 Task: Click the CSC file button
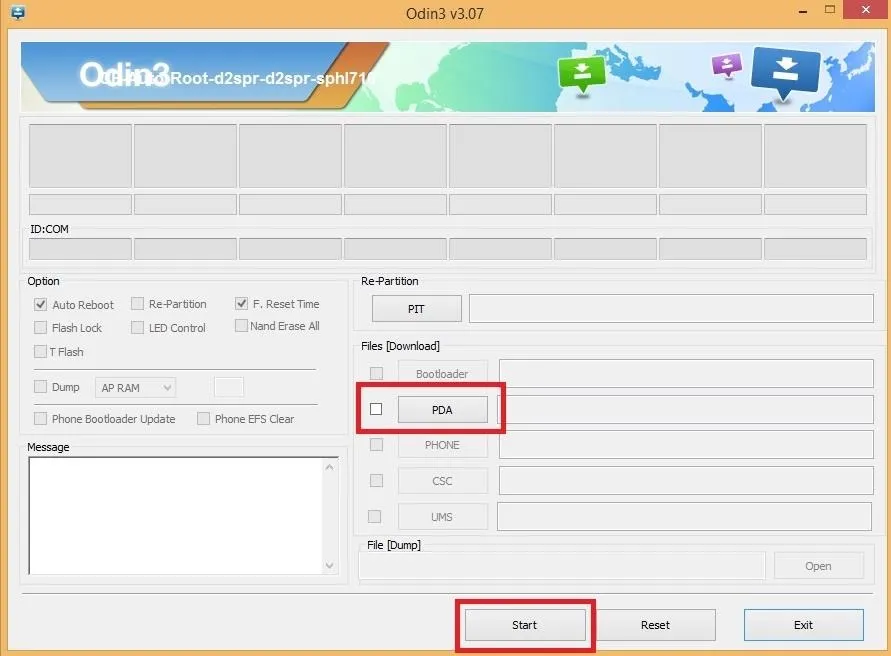(443, 481)
